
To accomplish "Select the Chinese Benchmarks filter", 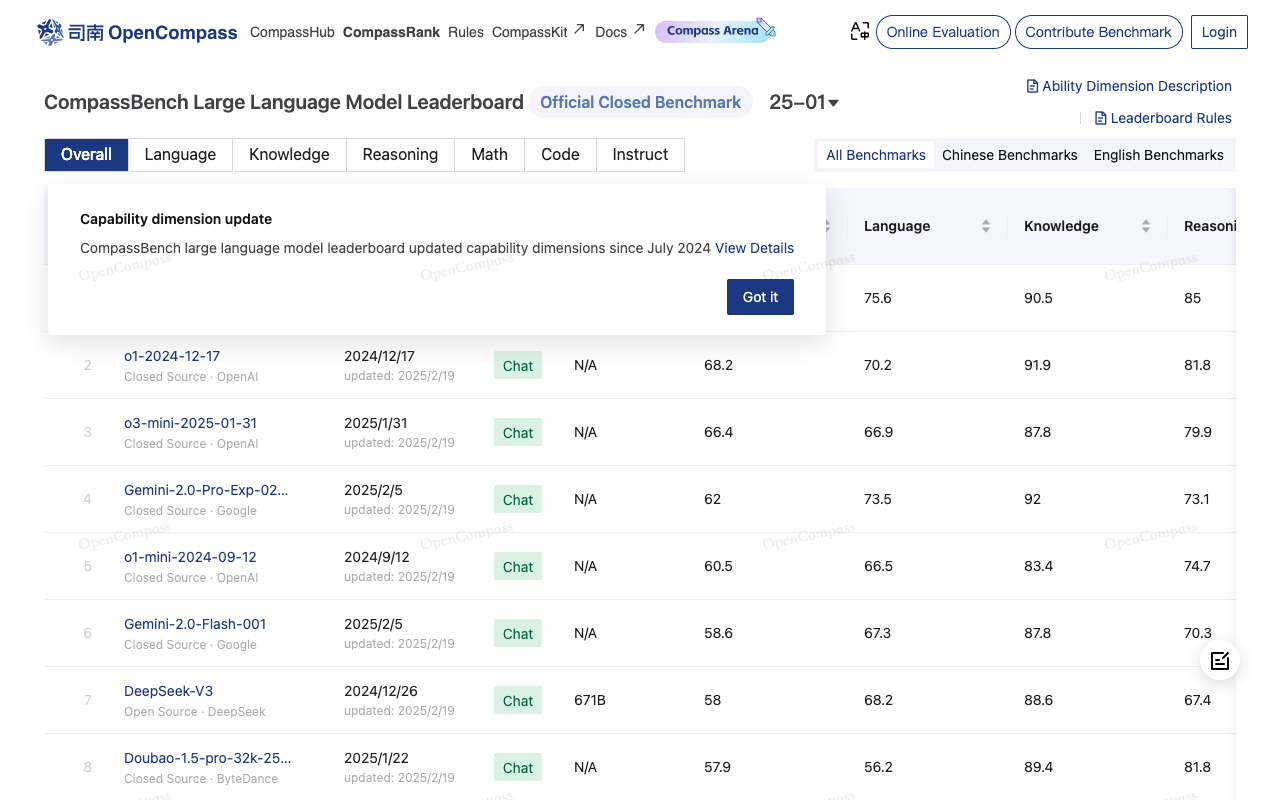I will [1009, 155].
